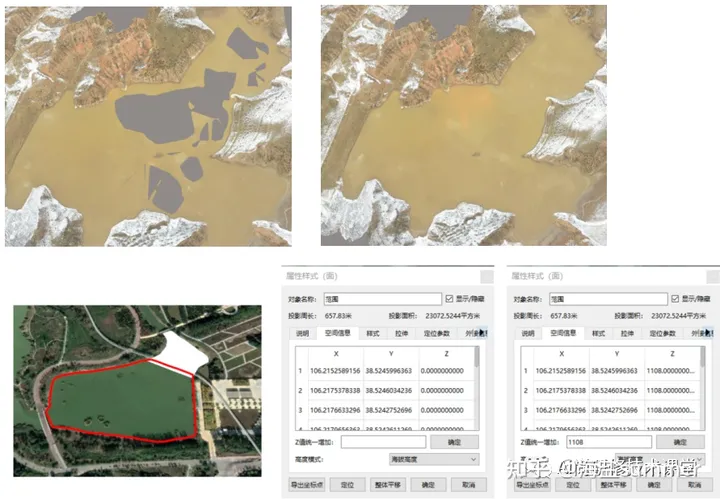720x499 pixels.
Task: Open terrain image with gray holes
Action: point(148,126)
